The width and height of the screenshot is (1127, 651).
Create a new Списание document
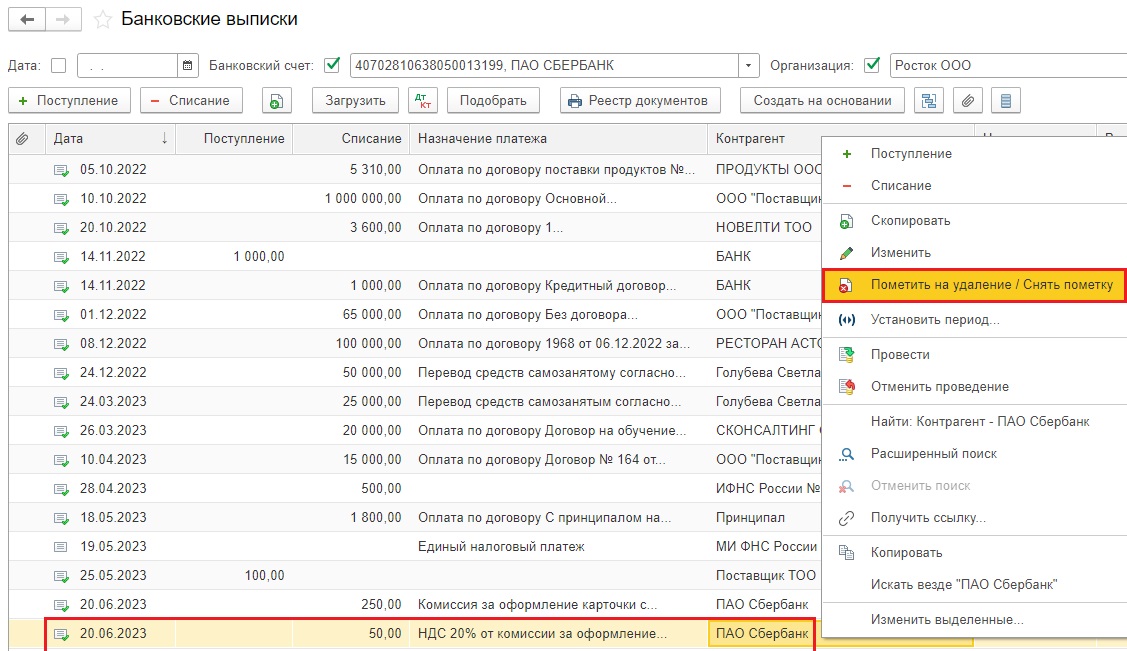[191, 101]
